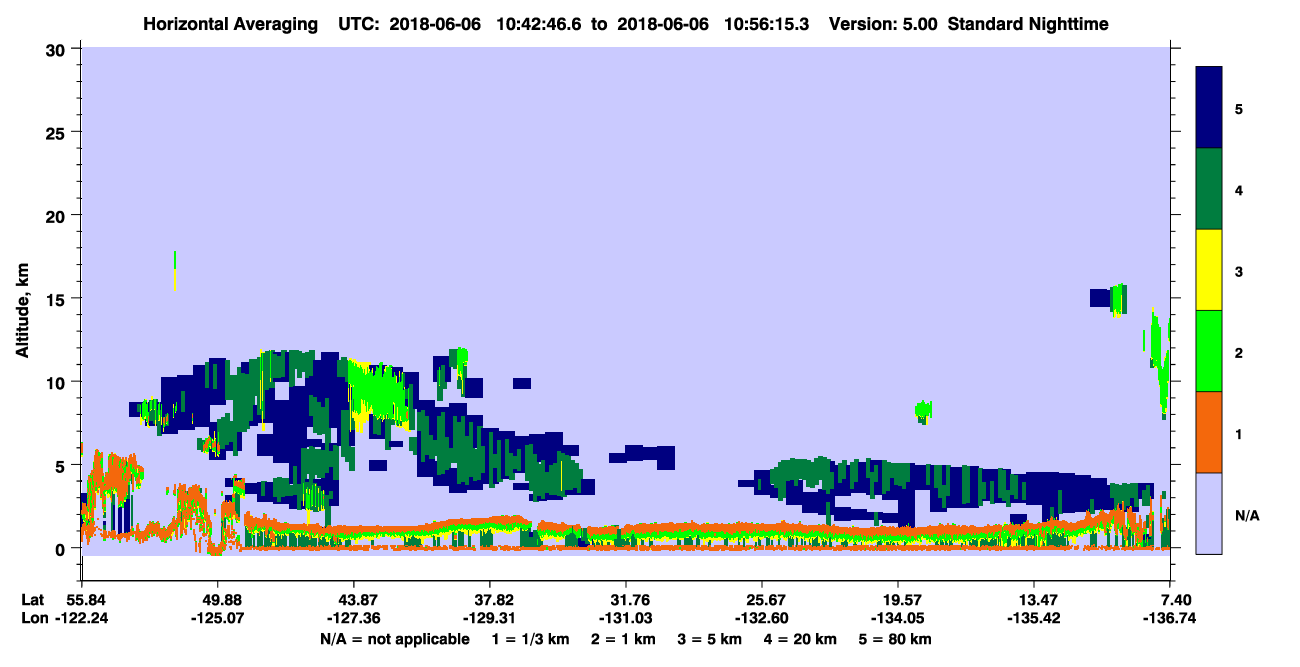This screenshot has width=1300, height=667.
Task: Click 'Standard Nighttime' in the title
Action: coord(1027,23)
